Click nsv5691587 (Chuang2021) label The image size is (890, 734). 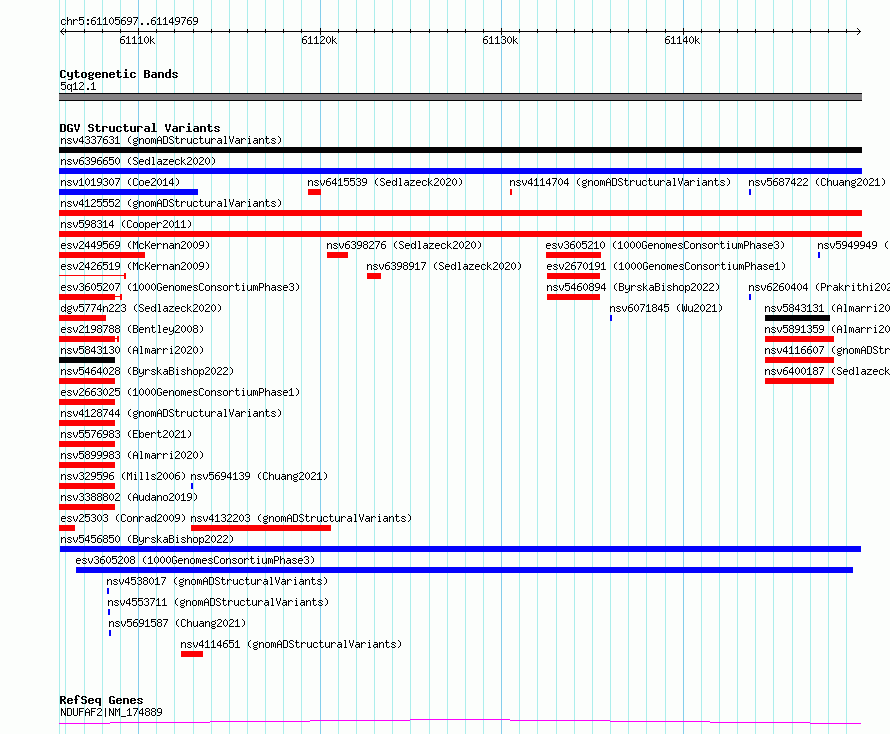177,623
